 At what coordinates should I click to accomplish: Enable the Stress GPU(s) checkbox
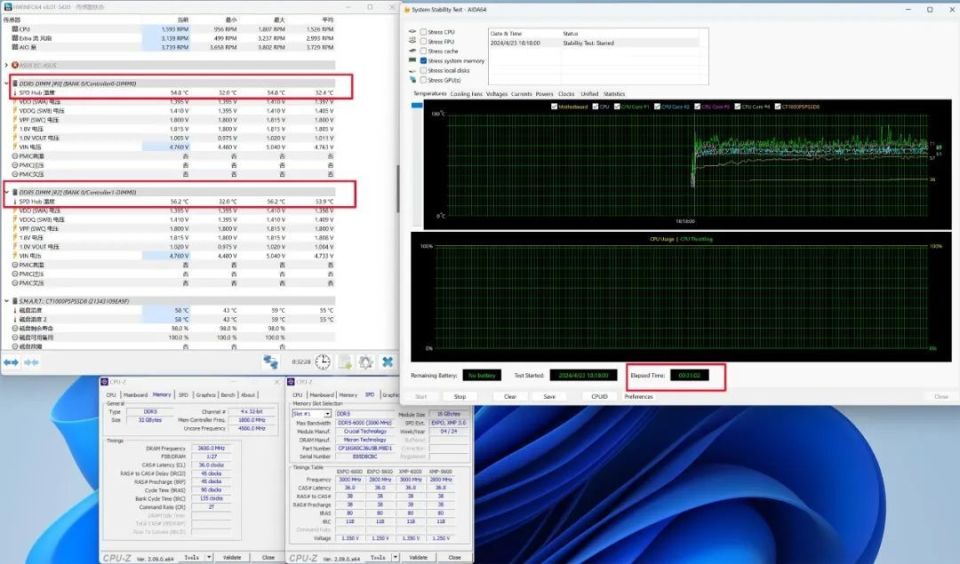424,80
